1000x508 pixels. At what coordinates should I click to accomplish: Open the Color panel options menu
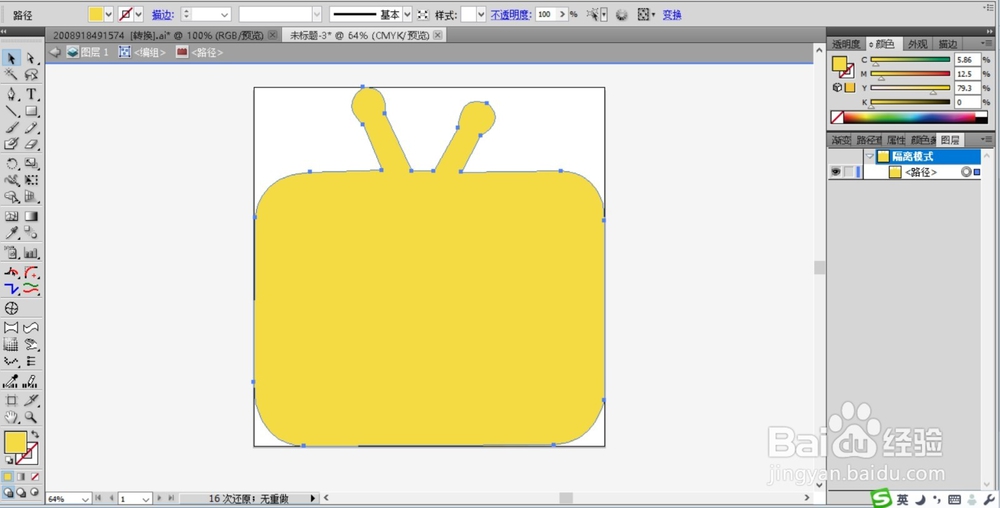pyautogui.click(x=987, y=43)
